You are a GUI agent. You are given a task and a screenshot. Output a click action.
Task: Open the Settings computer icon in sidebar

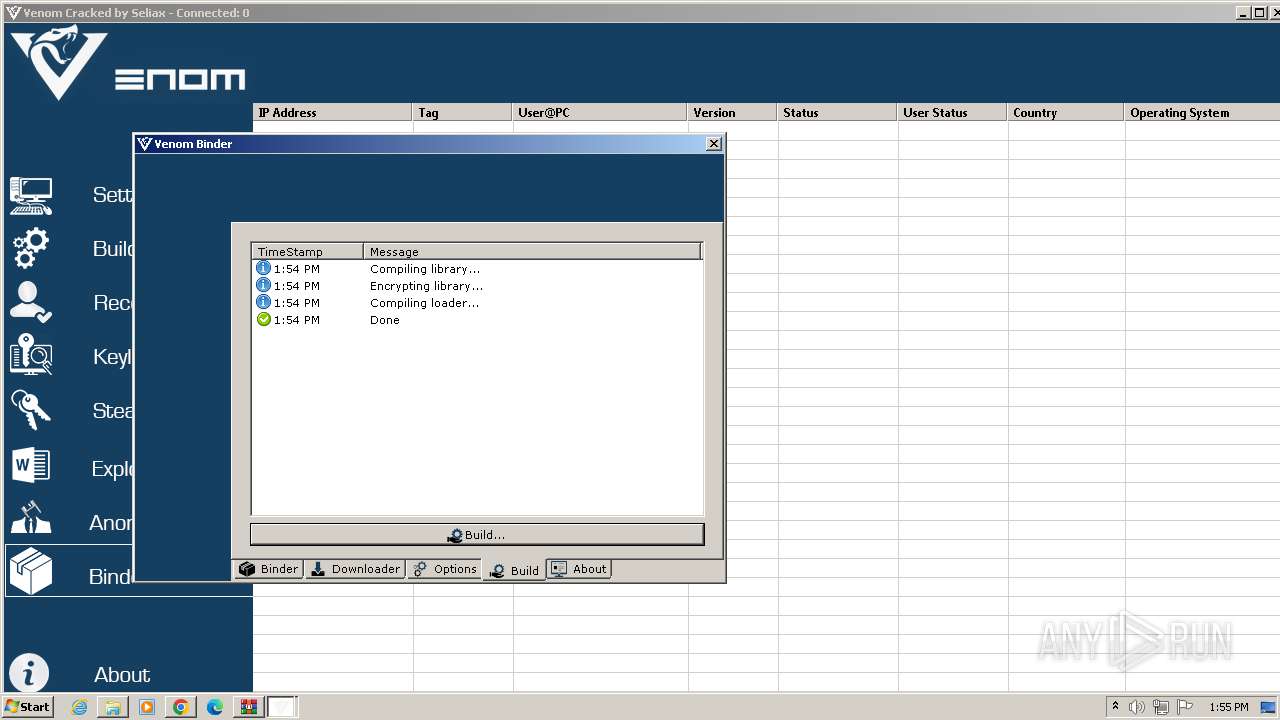(31, 195)
